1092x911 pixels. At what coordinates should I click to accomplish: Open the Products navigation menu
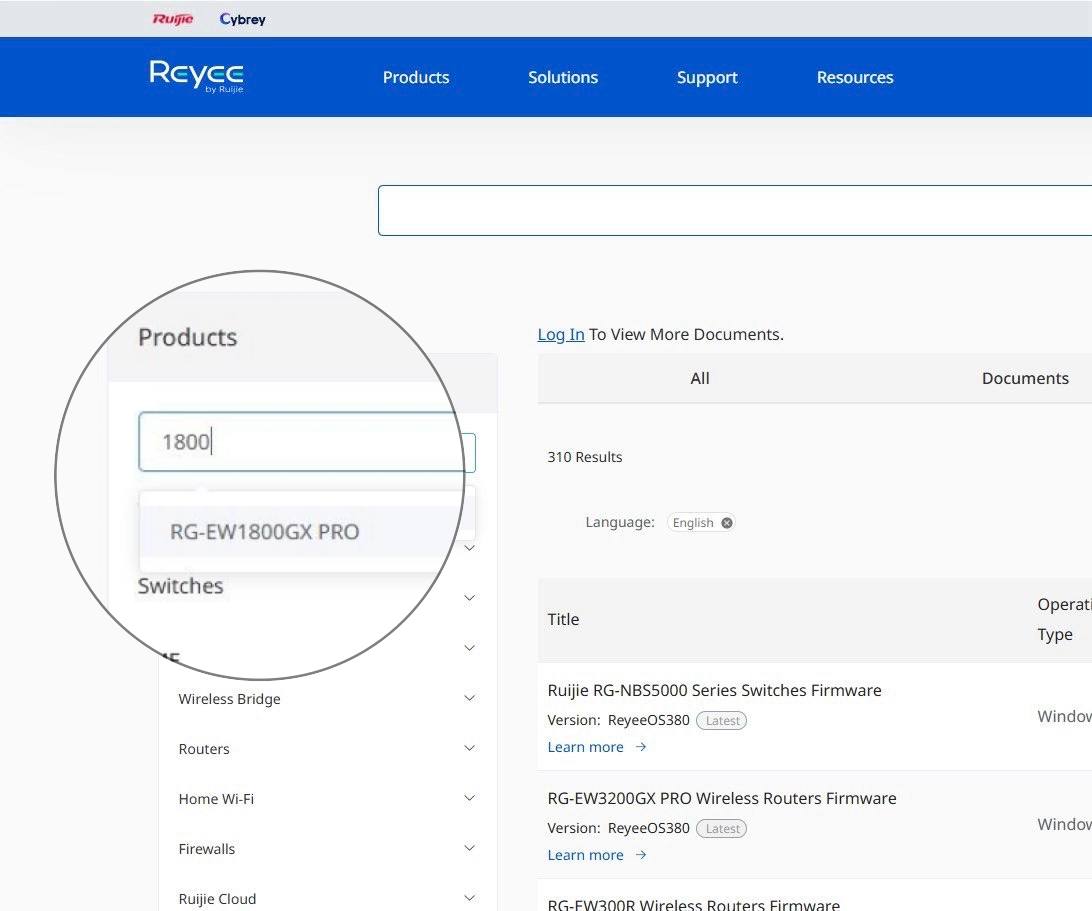(x=416, y=77)
